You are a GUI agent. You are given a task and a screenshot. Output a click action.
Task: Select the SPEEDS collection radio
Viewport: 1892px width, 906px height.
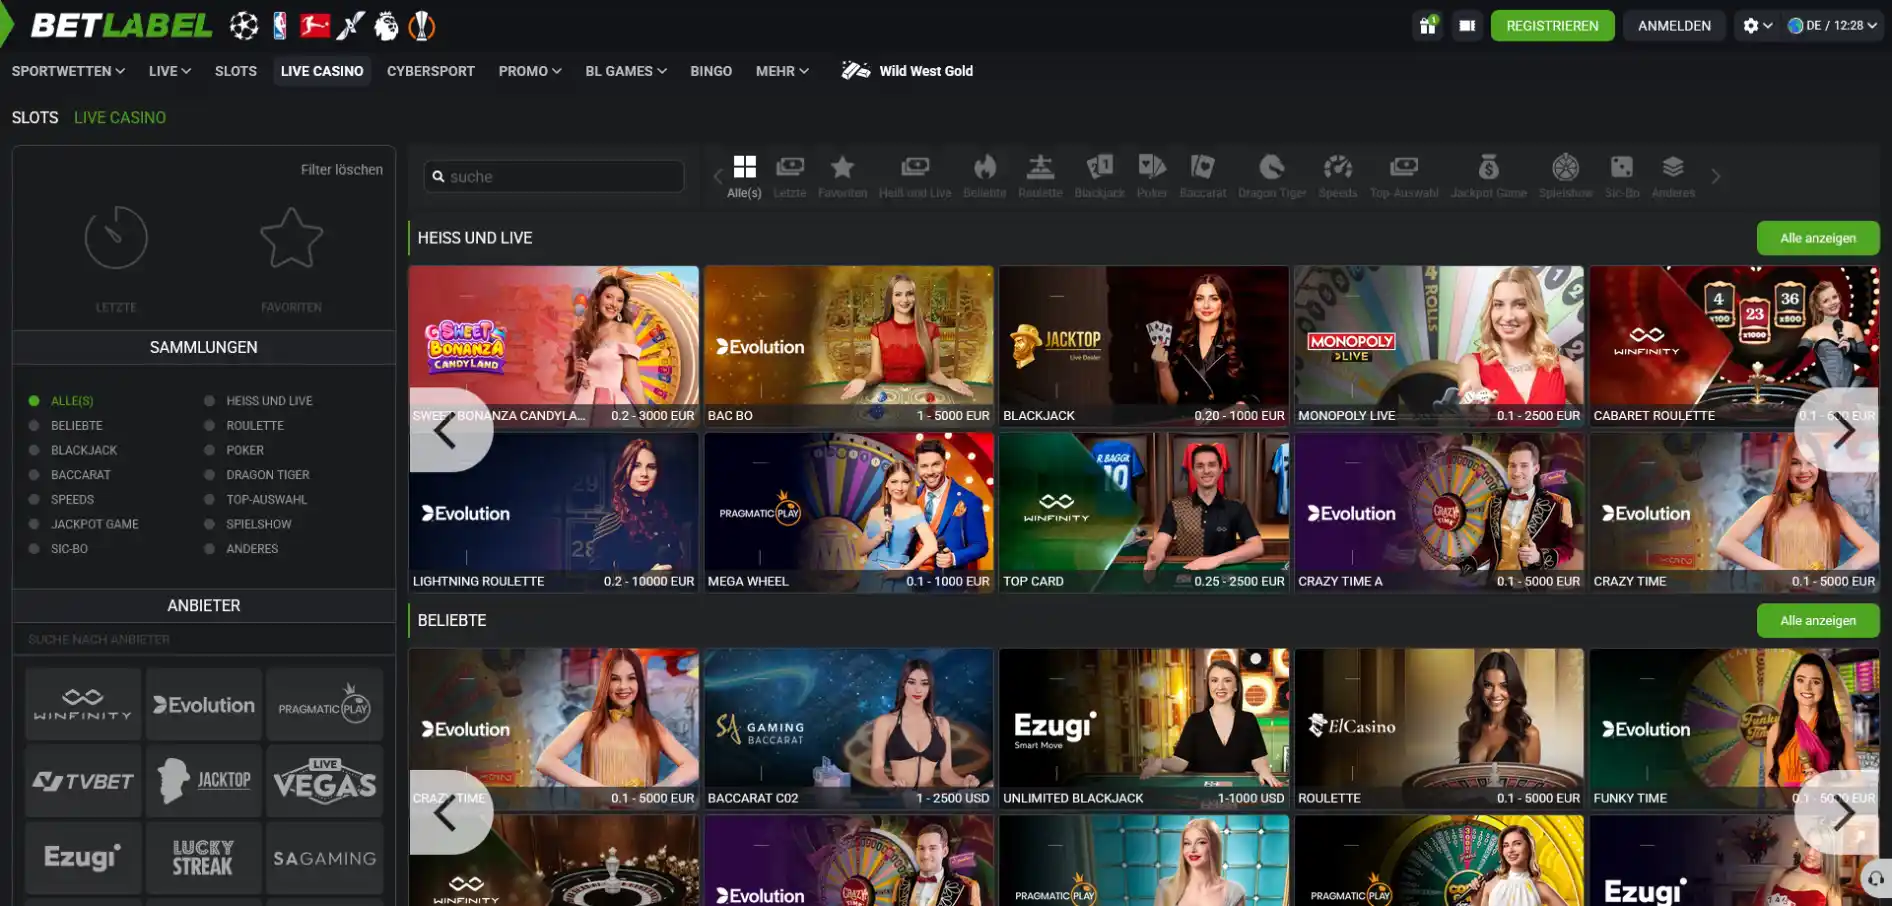coord(34,499)
